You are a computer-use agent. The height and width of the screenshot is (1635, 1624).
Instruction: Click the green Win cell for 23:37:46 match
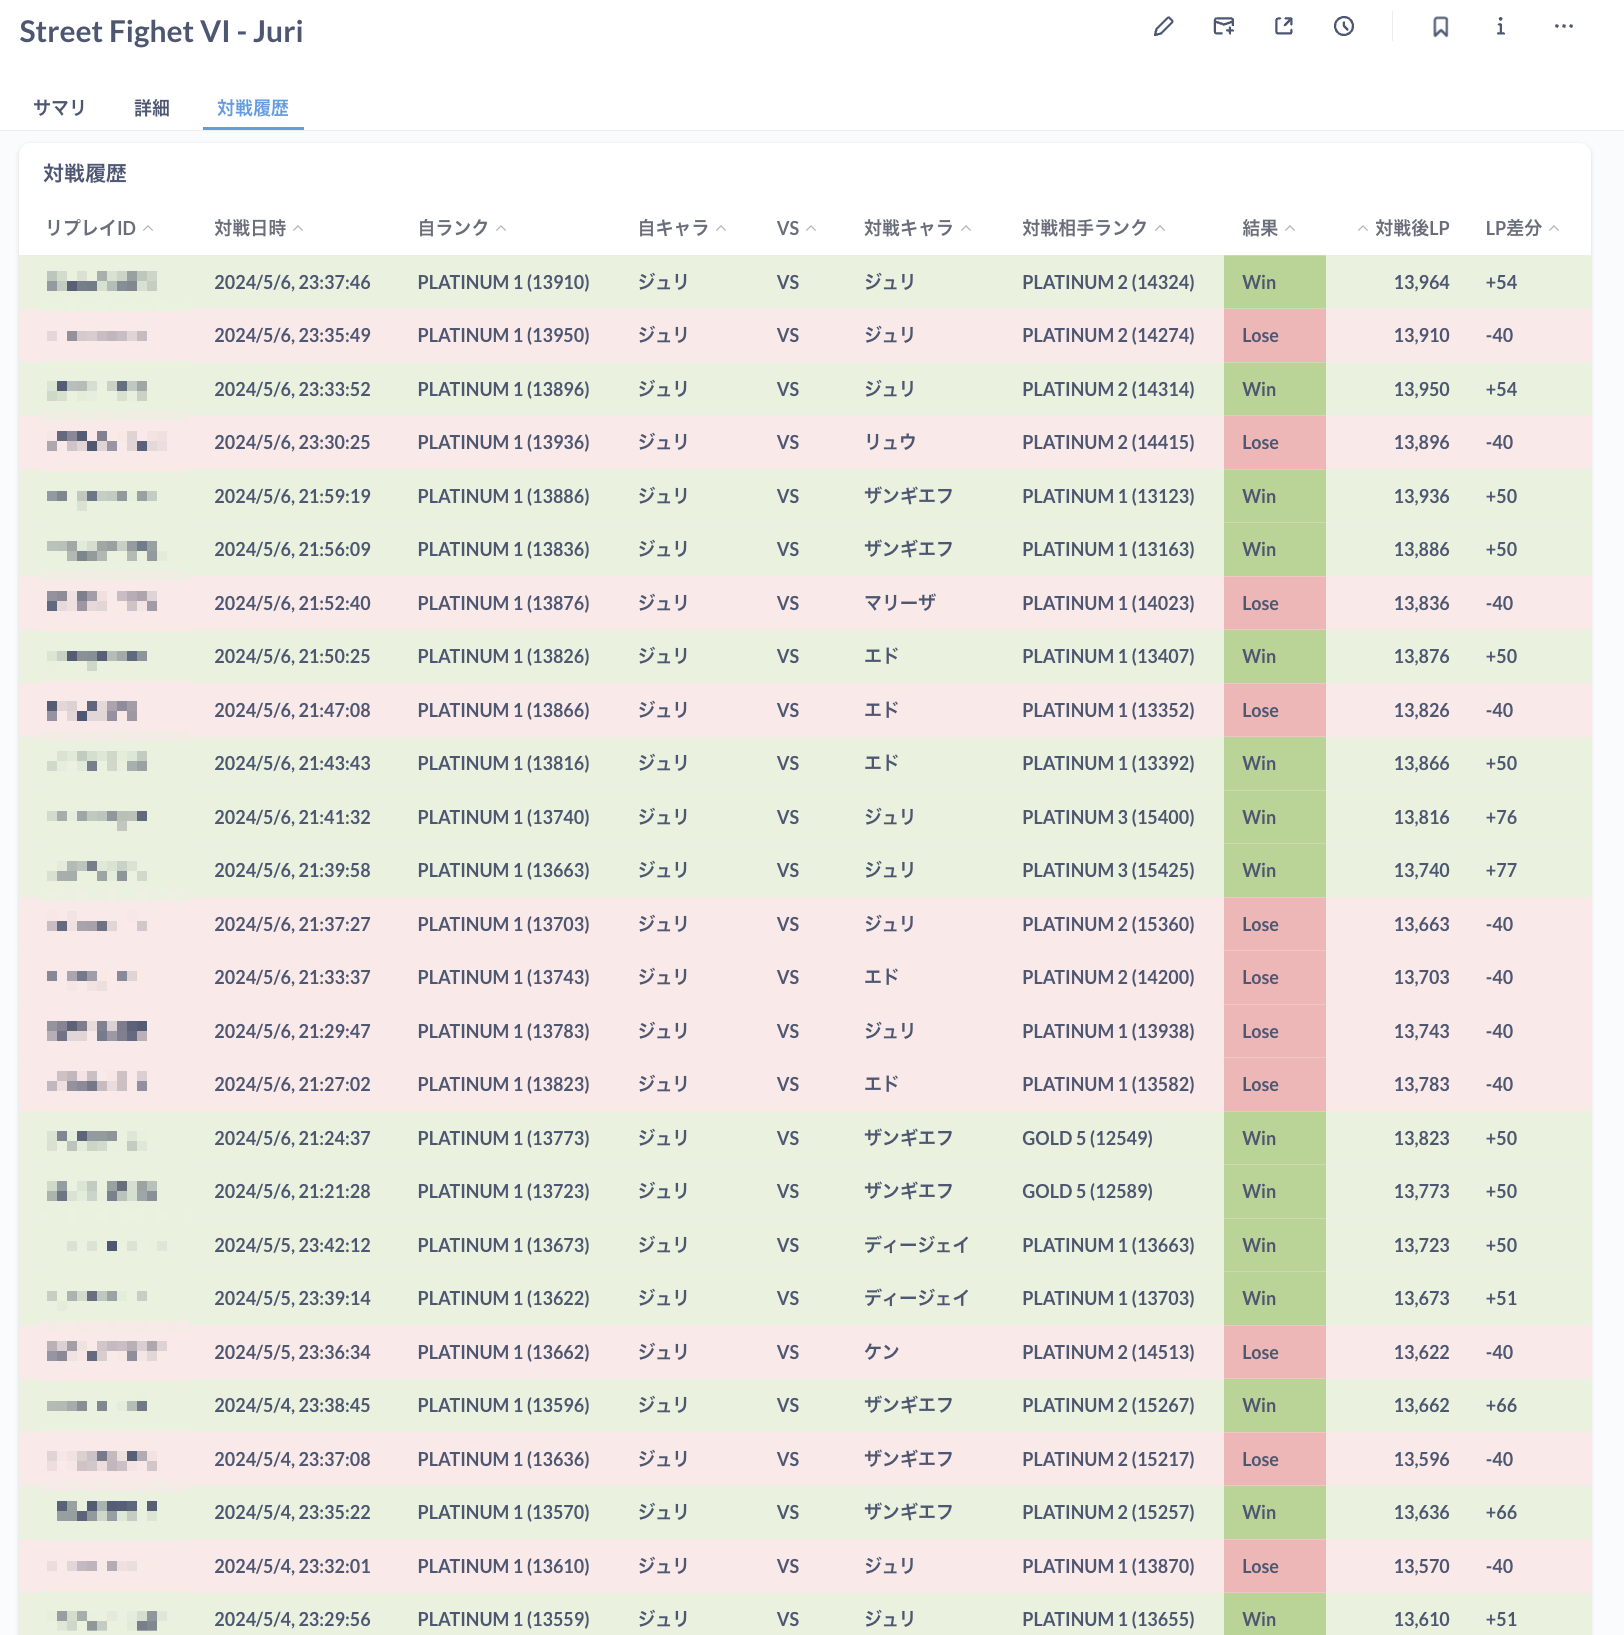pos(1273,282)
